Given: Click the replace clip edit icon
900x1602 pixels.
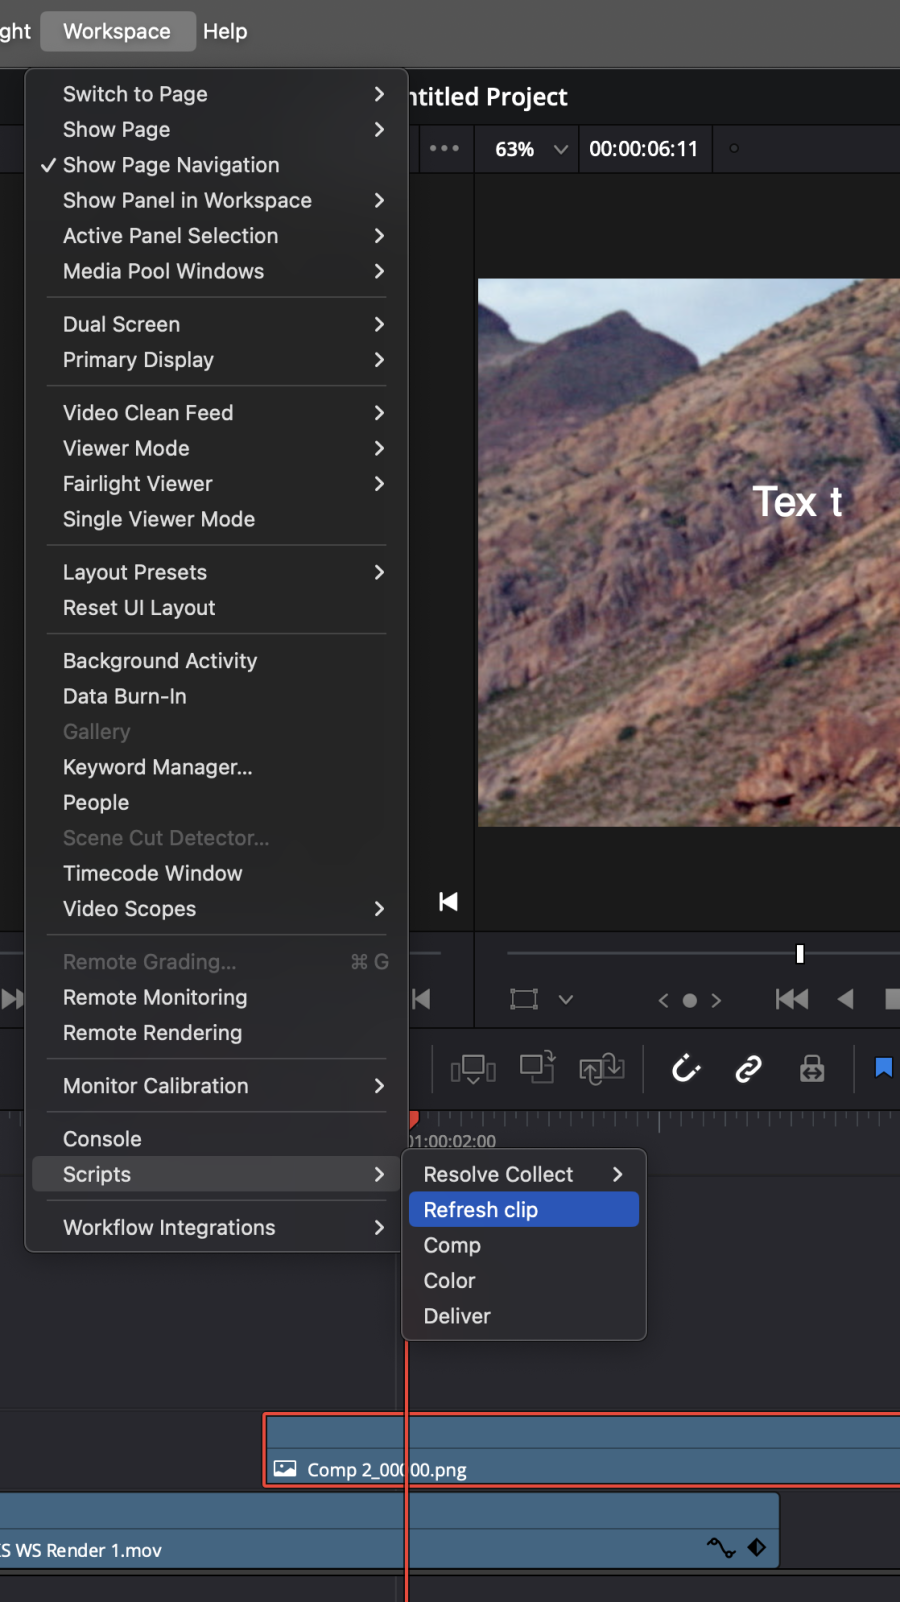Looking at the screenshot, I should (602, 1069).
